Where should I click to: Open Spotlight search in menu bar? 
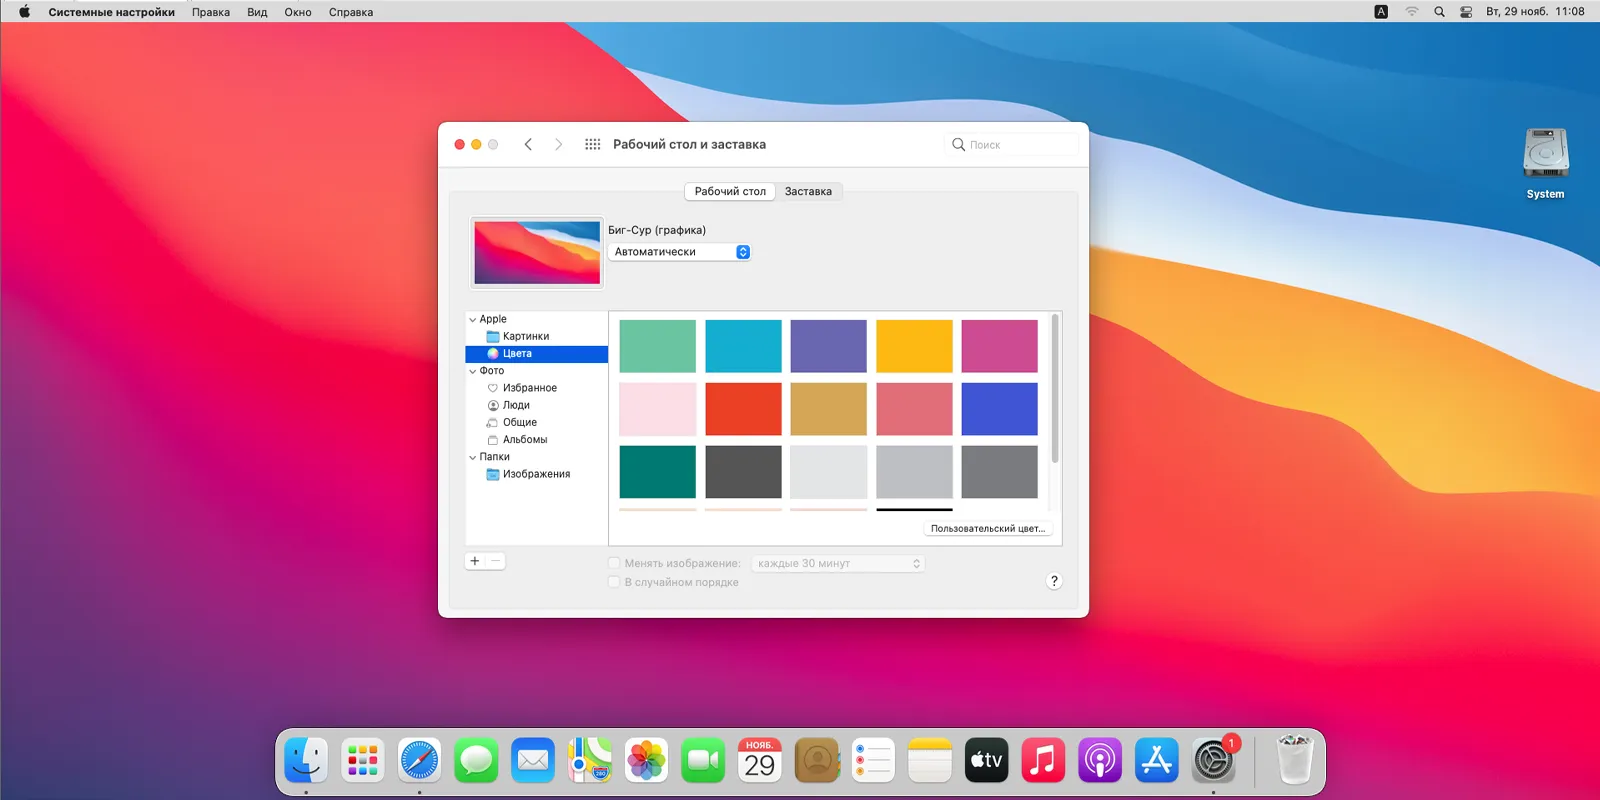[1439, 12]
